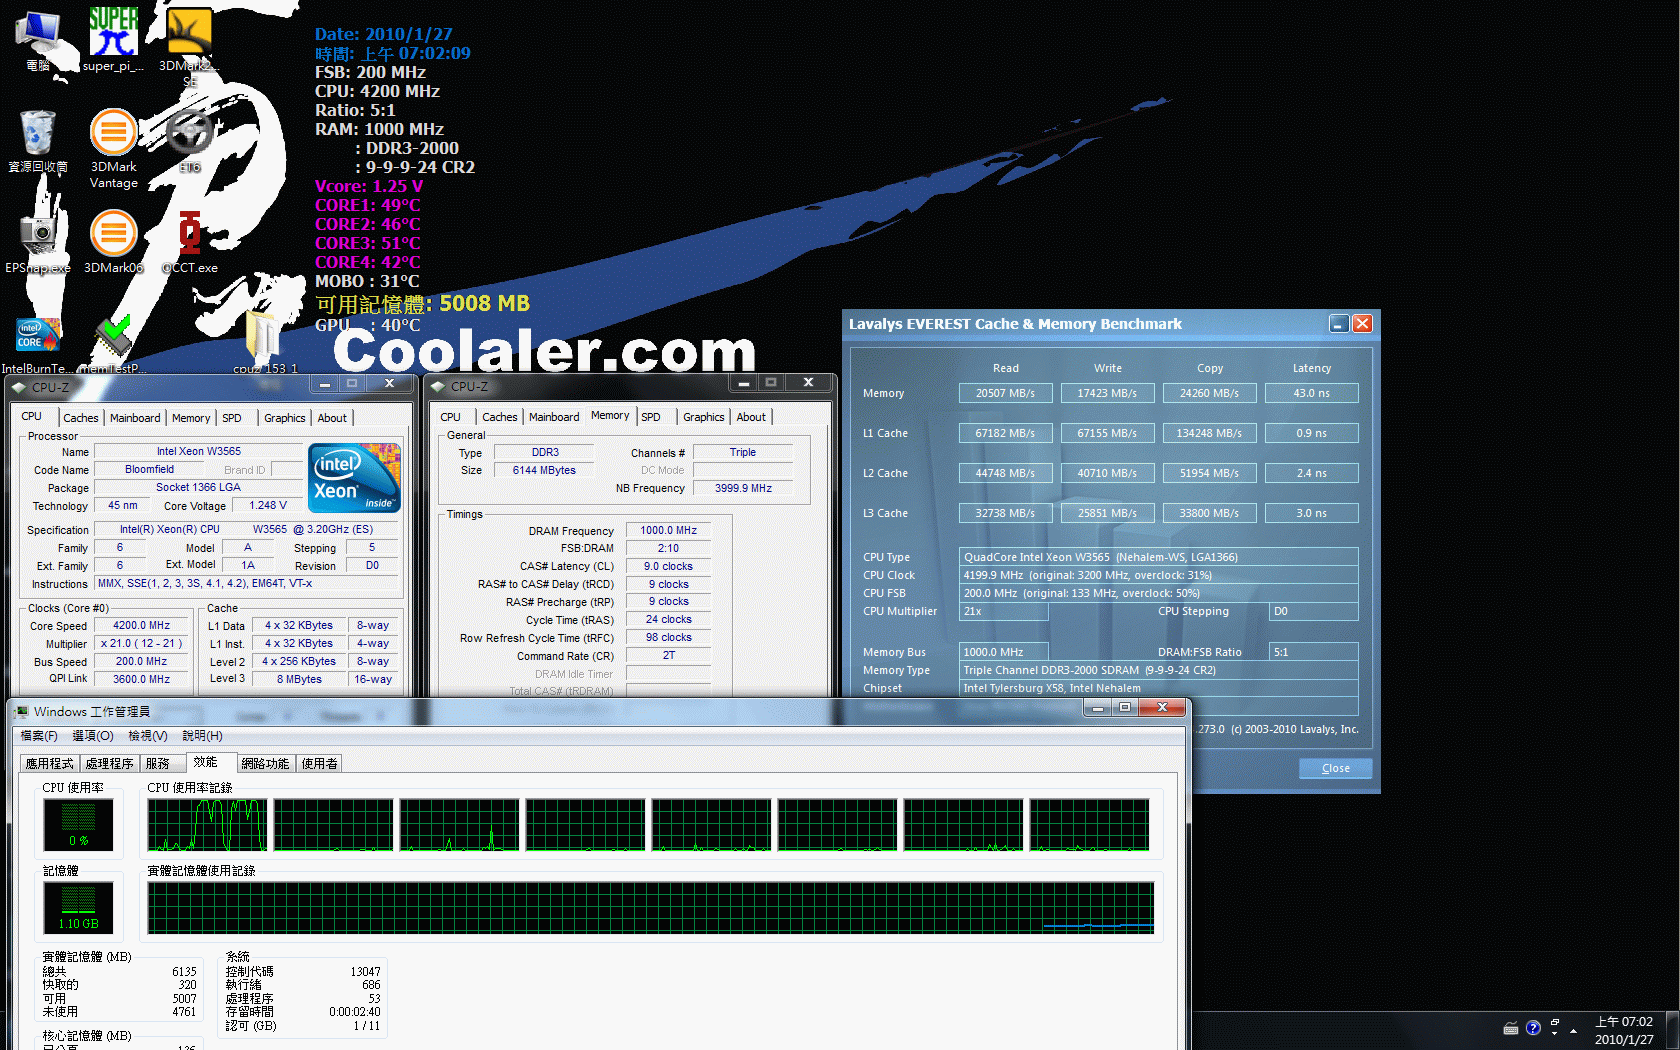
Task: Click the Windows 工作管理員 title bar icon
Action: [x=21, y=712]
